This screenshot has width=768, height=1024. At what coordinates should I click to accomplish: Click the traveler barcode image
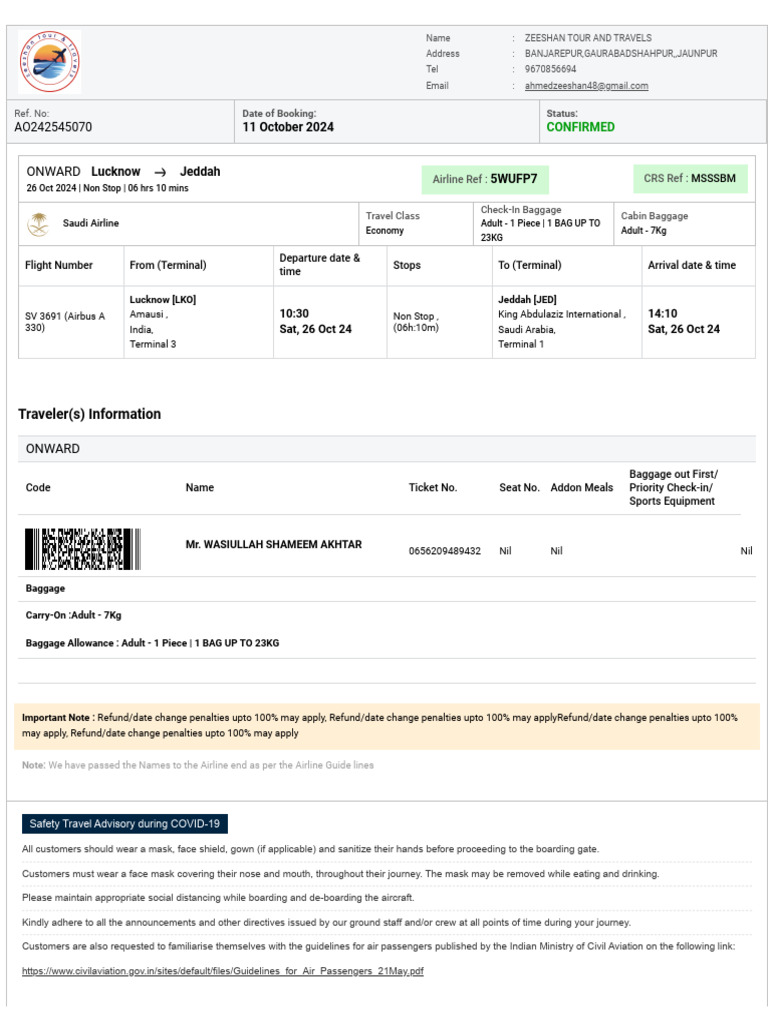click(82, 549)
